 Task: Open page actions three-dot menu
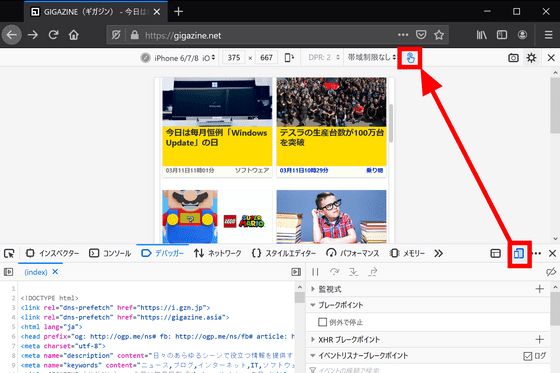(x=403, y=35)
